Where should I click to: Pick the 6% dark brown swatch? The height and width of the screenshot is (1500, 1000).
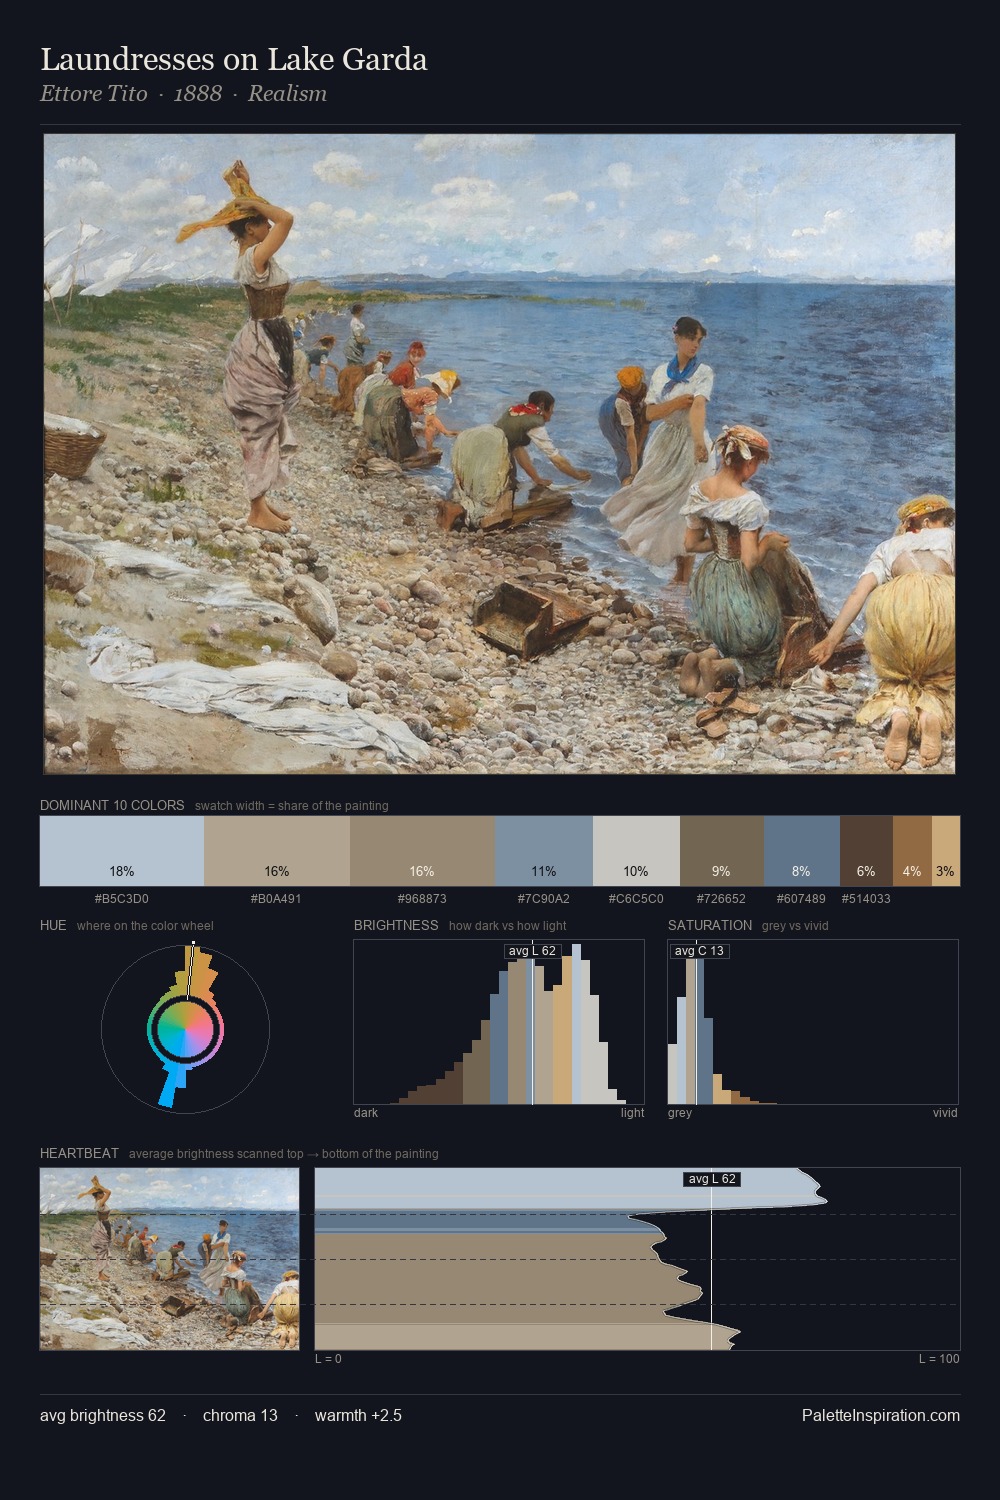pyautogui.click(x=866, y=851)
